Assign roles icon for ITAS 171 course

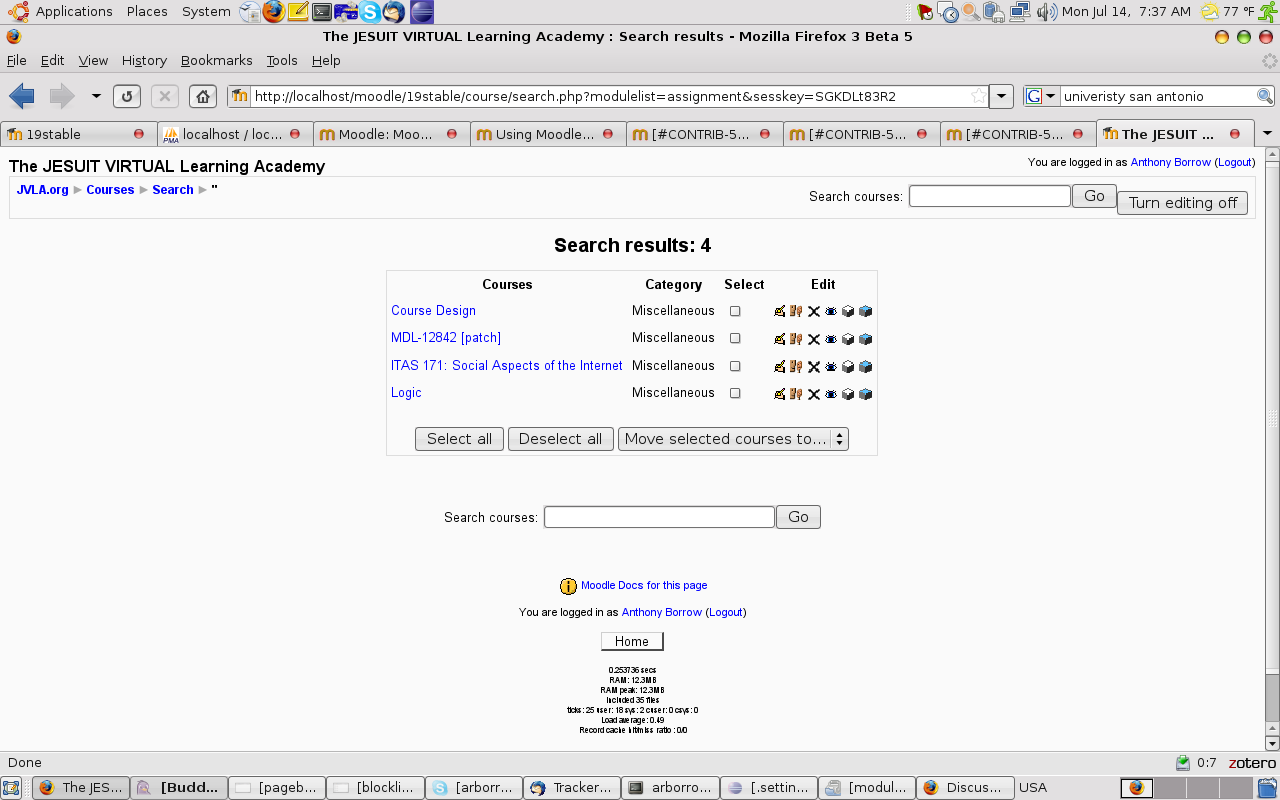(796, 366)
